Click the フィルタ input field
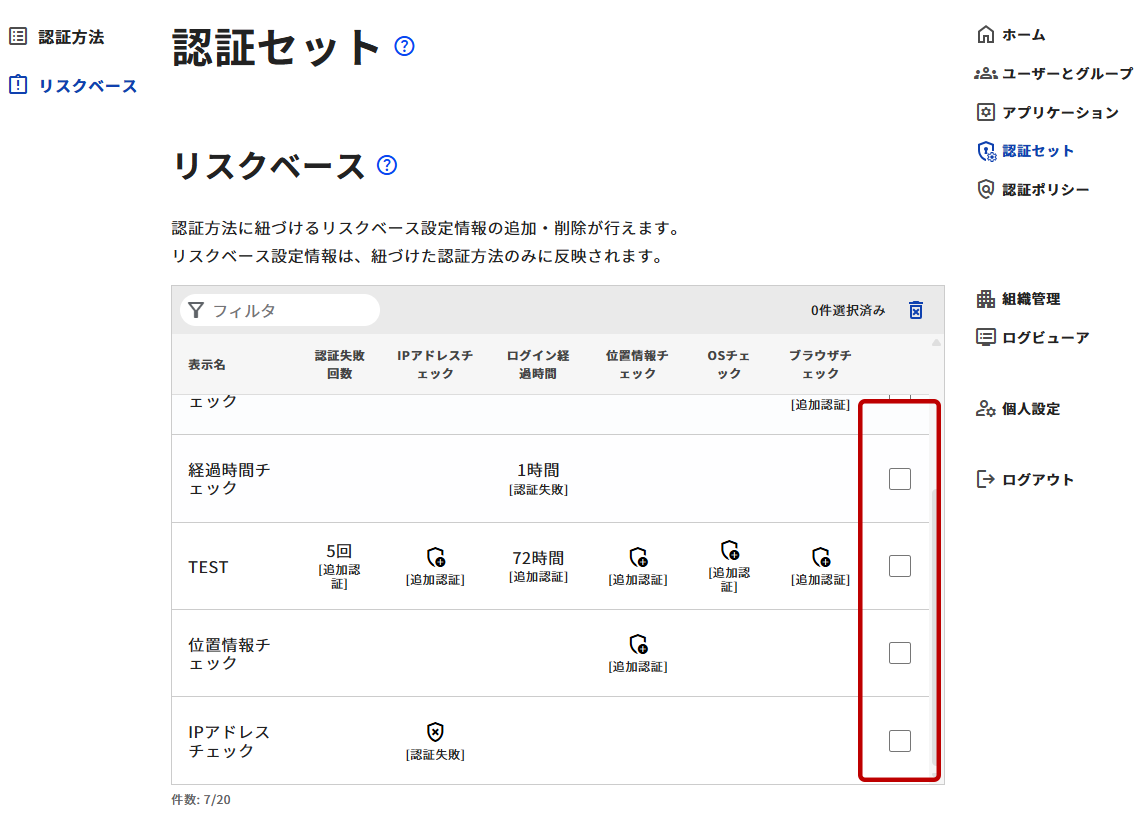Screen dimensions: 1135x813 pyautogui.click(x=290, y=310)
